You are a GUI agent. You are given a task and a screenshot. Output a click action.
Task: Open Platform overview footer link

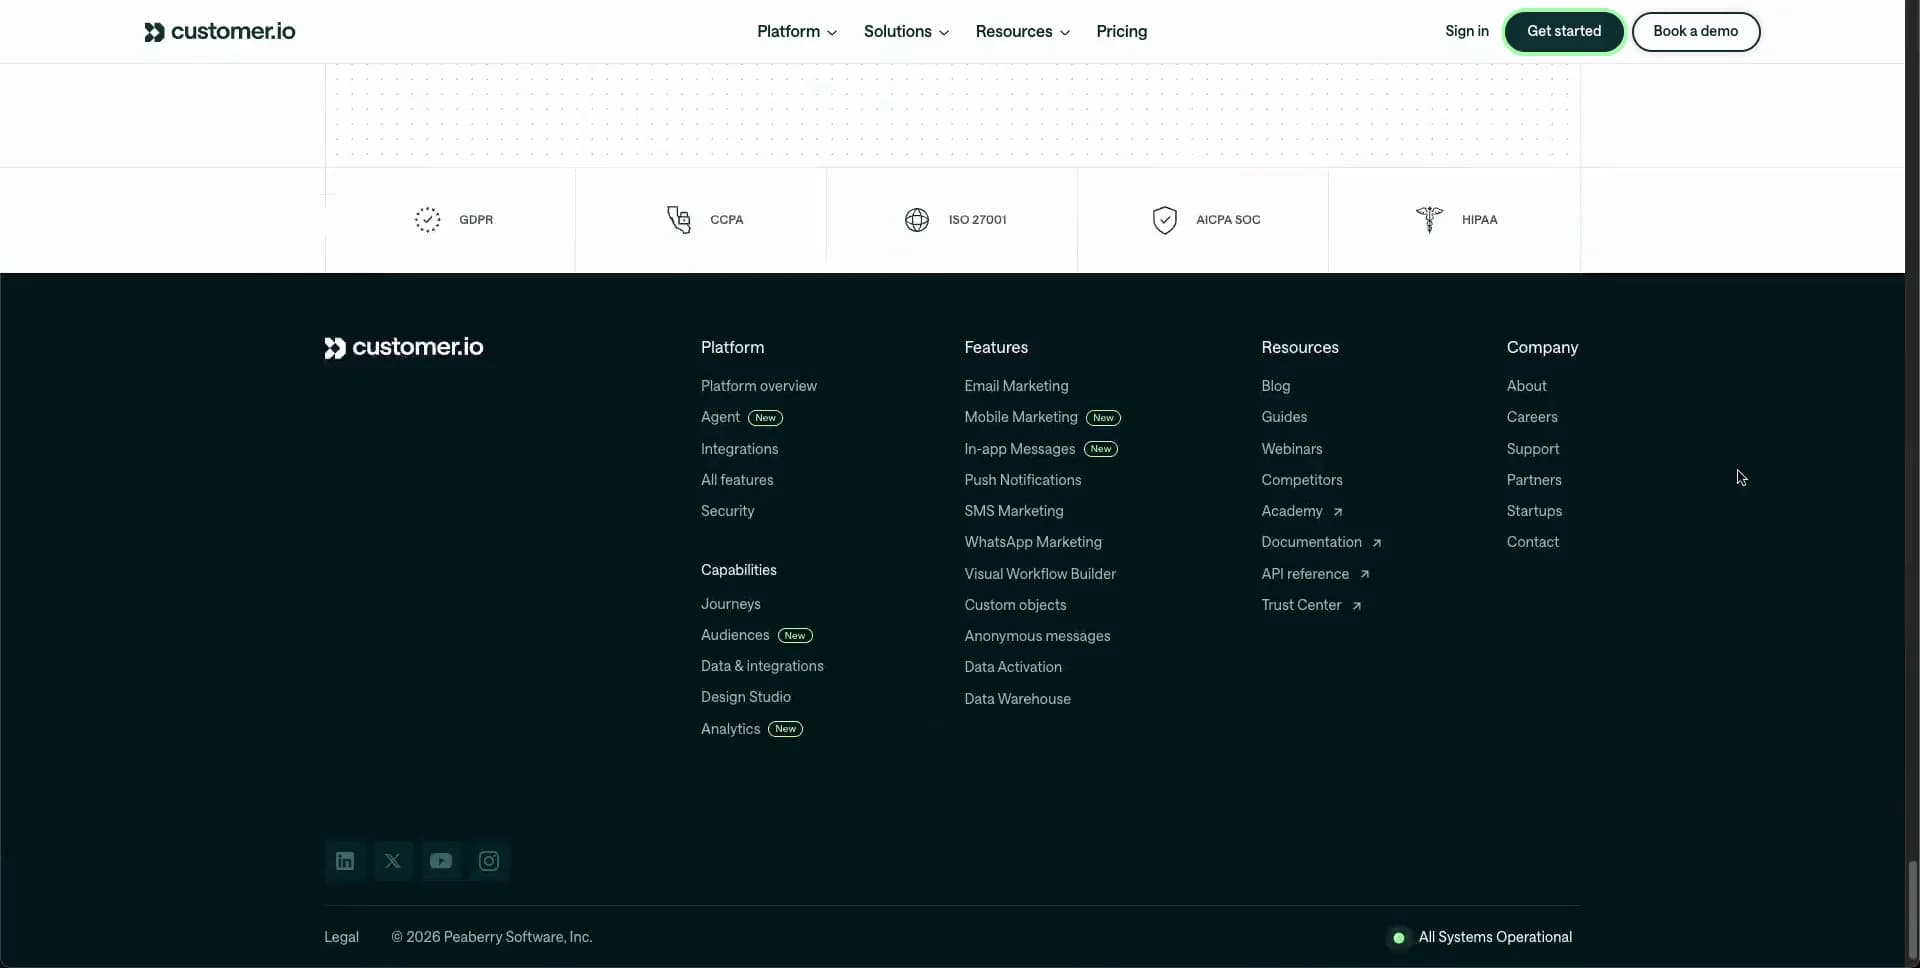point(759,386)
